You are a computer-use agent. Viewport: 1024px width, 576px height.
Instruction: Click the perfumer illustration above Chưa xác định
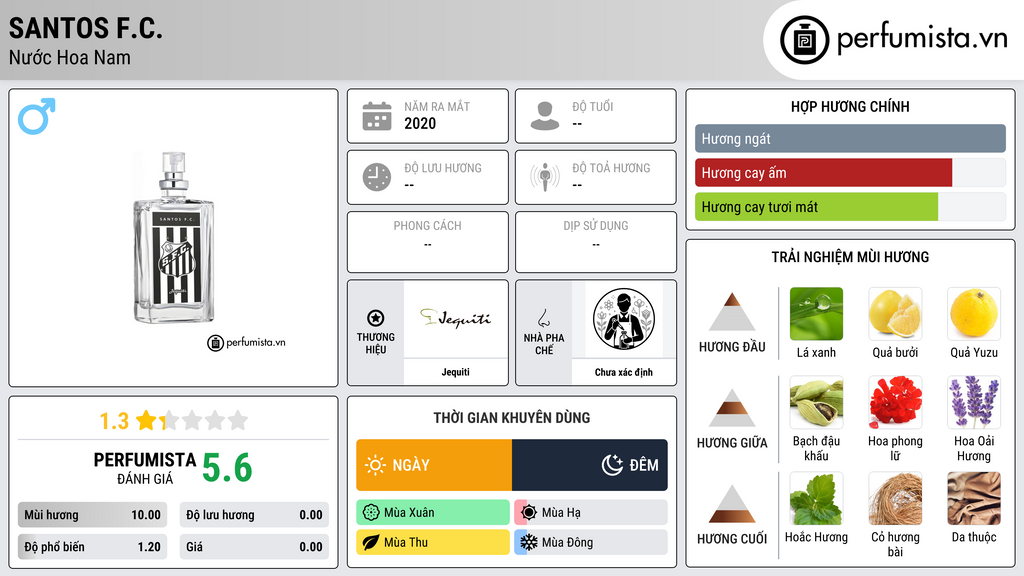tap(624, 319)
